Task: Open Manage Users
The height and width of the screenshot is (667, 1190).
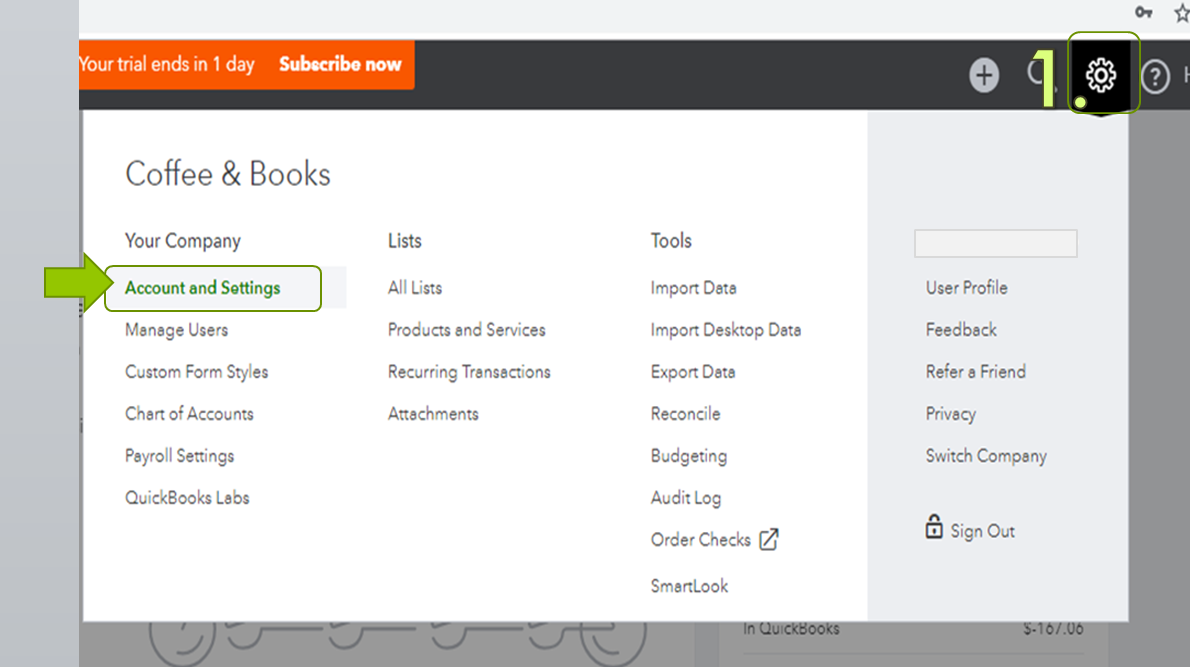Action: [176, 330]
